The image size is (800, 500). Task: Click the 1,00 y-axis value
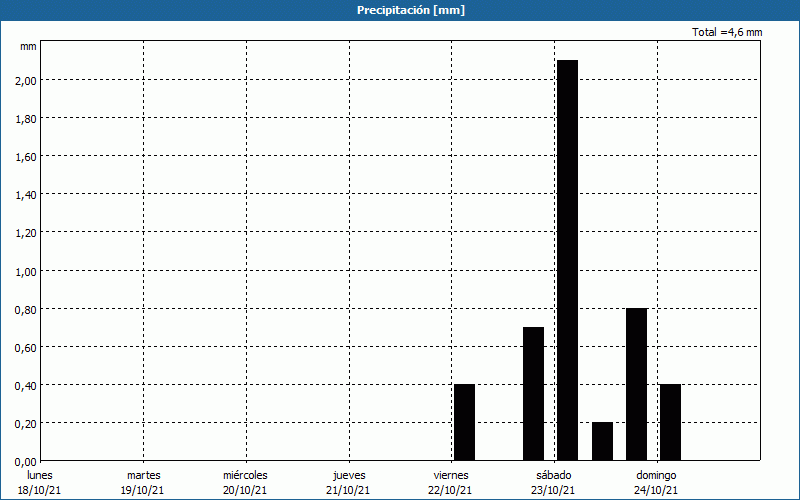coord(26,271)
